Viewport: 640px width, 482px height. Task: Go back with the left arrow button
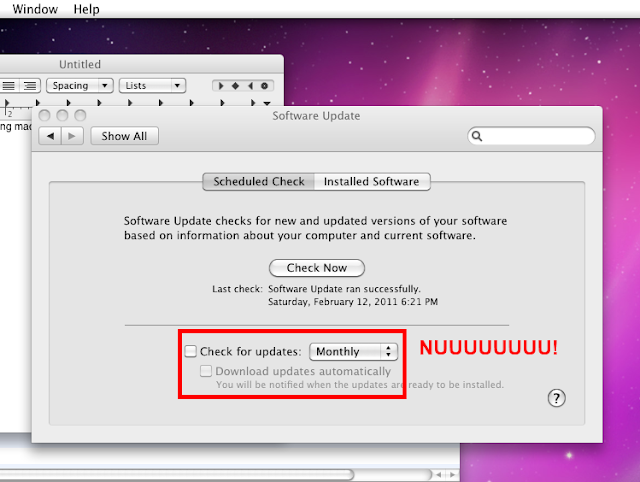[50, 136]
